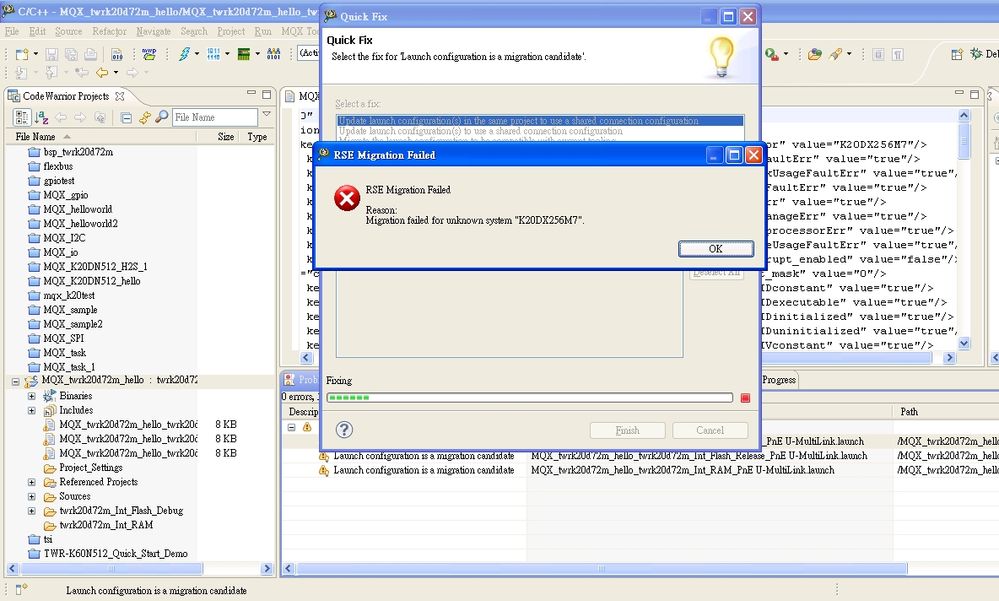
Task: Click the Finish button in Quick Fix
Action: [628, 430]
